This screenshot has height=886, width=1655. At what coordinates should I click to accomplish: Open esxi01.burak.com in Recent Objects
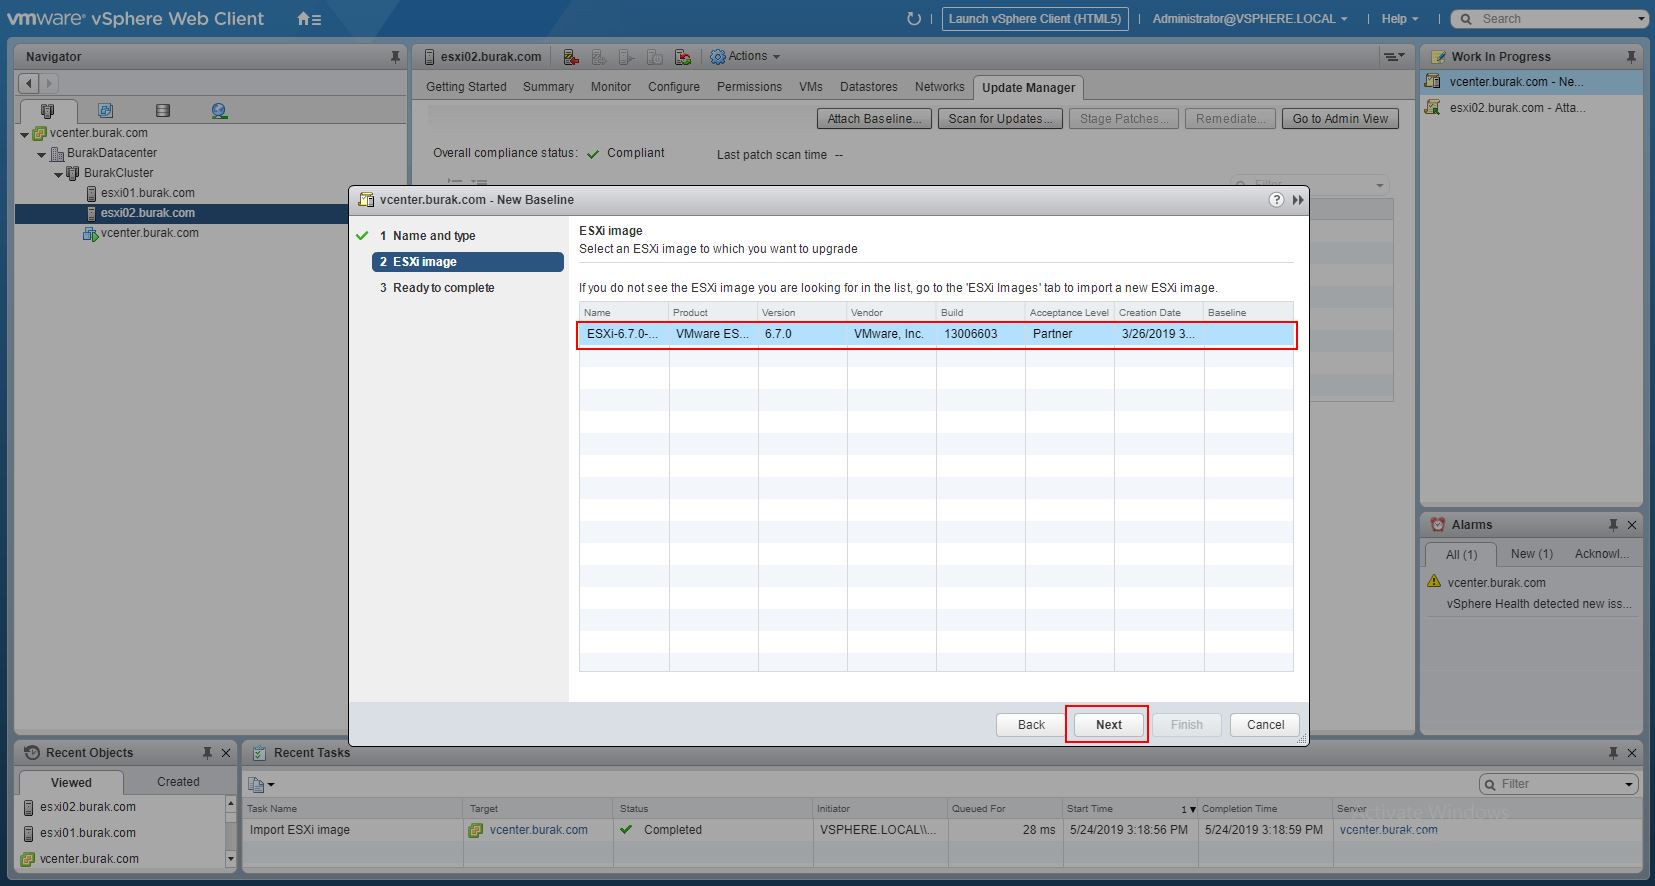click(x=88, y=833)
